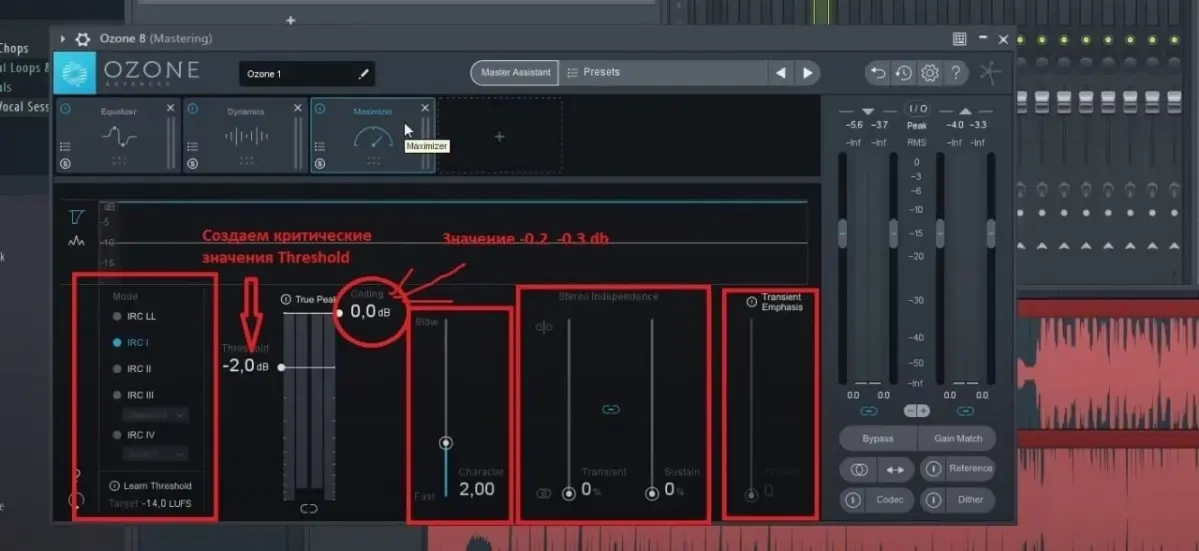
Task: Link the input gain faders
Action: click(869, 411)
